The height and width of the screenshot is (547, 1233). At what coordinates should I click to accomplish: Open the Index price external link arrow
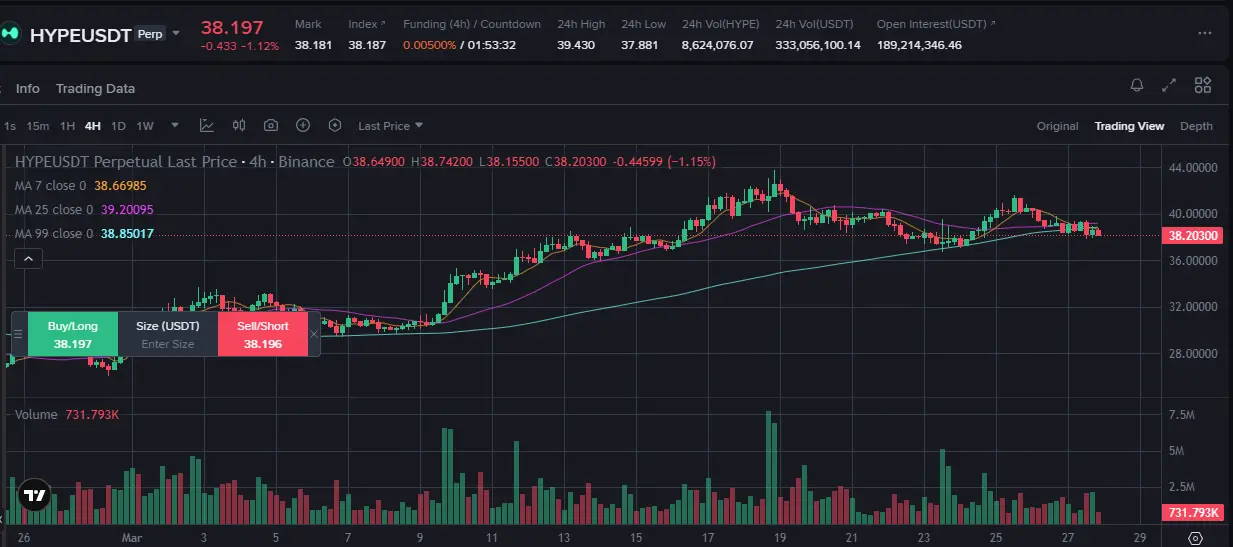click(382, 23)
